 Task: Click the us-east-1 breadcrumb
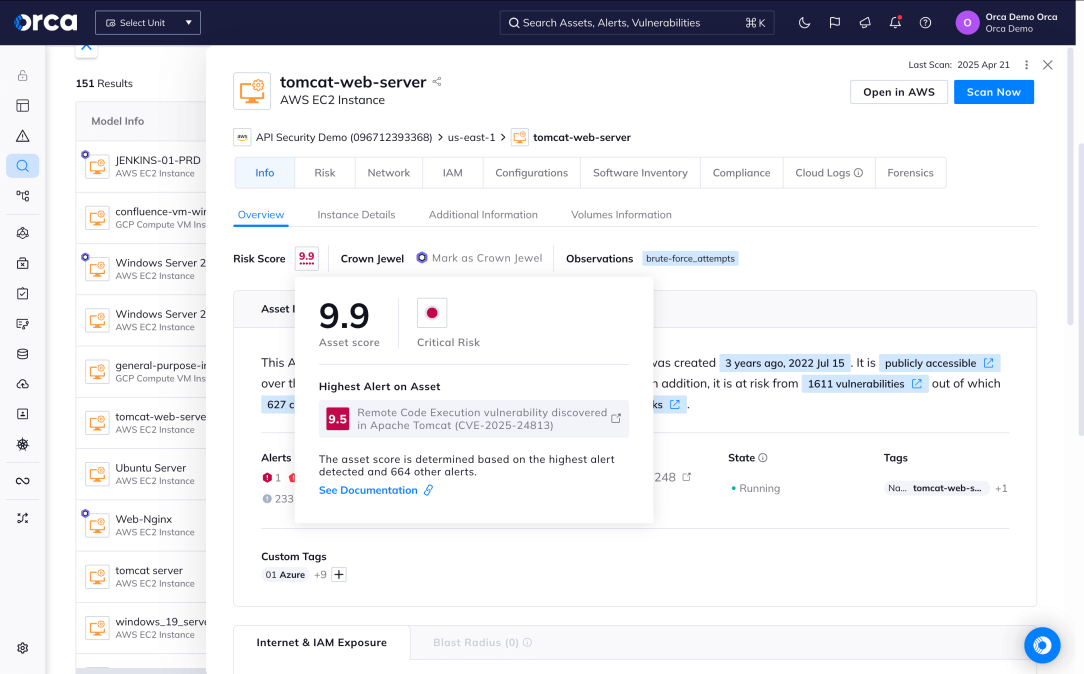tap(471, 138)
